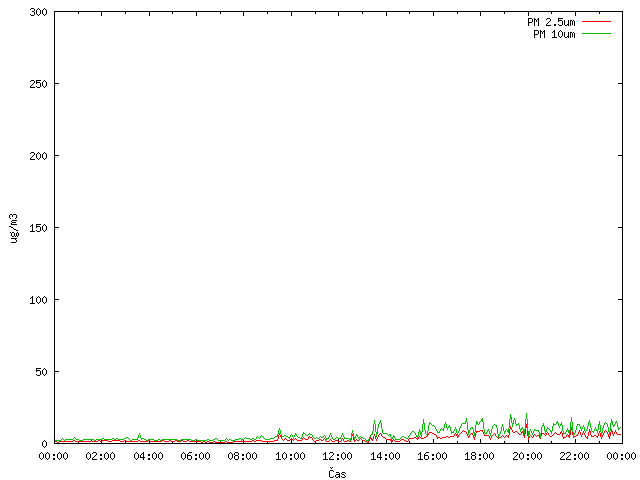The image size is (640, 480).
Task: Click the 300 y-axis tick label
Action: [x=38, y=12]
